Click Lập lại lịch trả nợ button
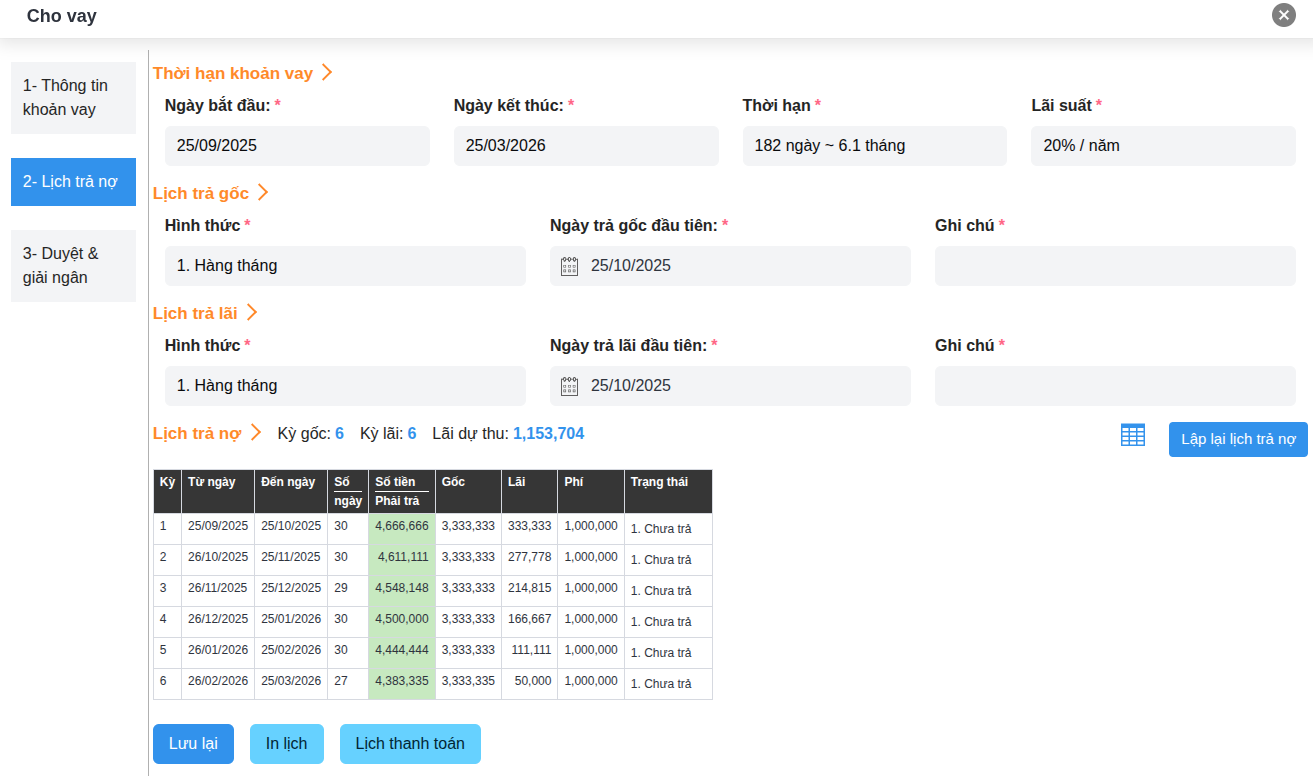Screen dimensions: 1313x778 1237,440
